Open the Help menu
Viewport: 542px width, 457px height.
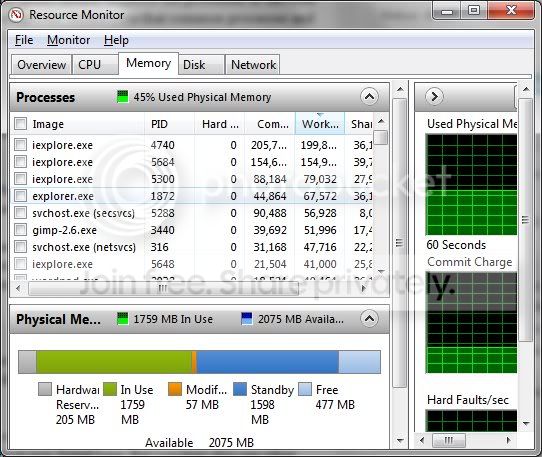click(x=116, y=40)
